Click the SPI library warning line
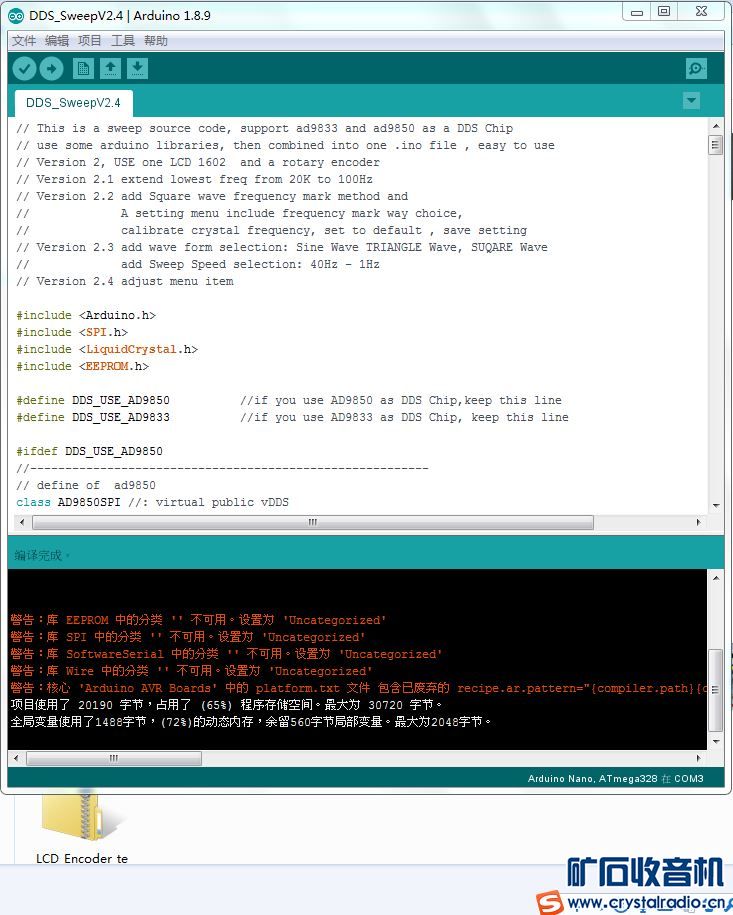 (x=187, y=637)
